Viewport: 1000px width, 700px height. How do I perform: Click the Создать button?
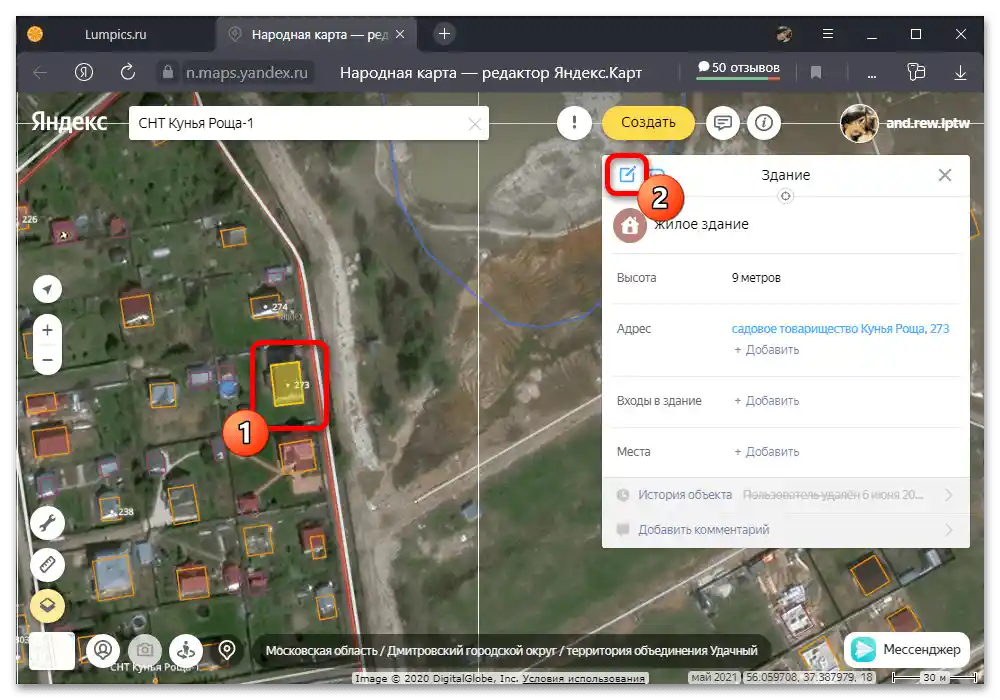pyautogui.click(x=648, y=122)
